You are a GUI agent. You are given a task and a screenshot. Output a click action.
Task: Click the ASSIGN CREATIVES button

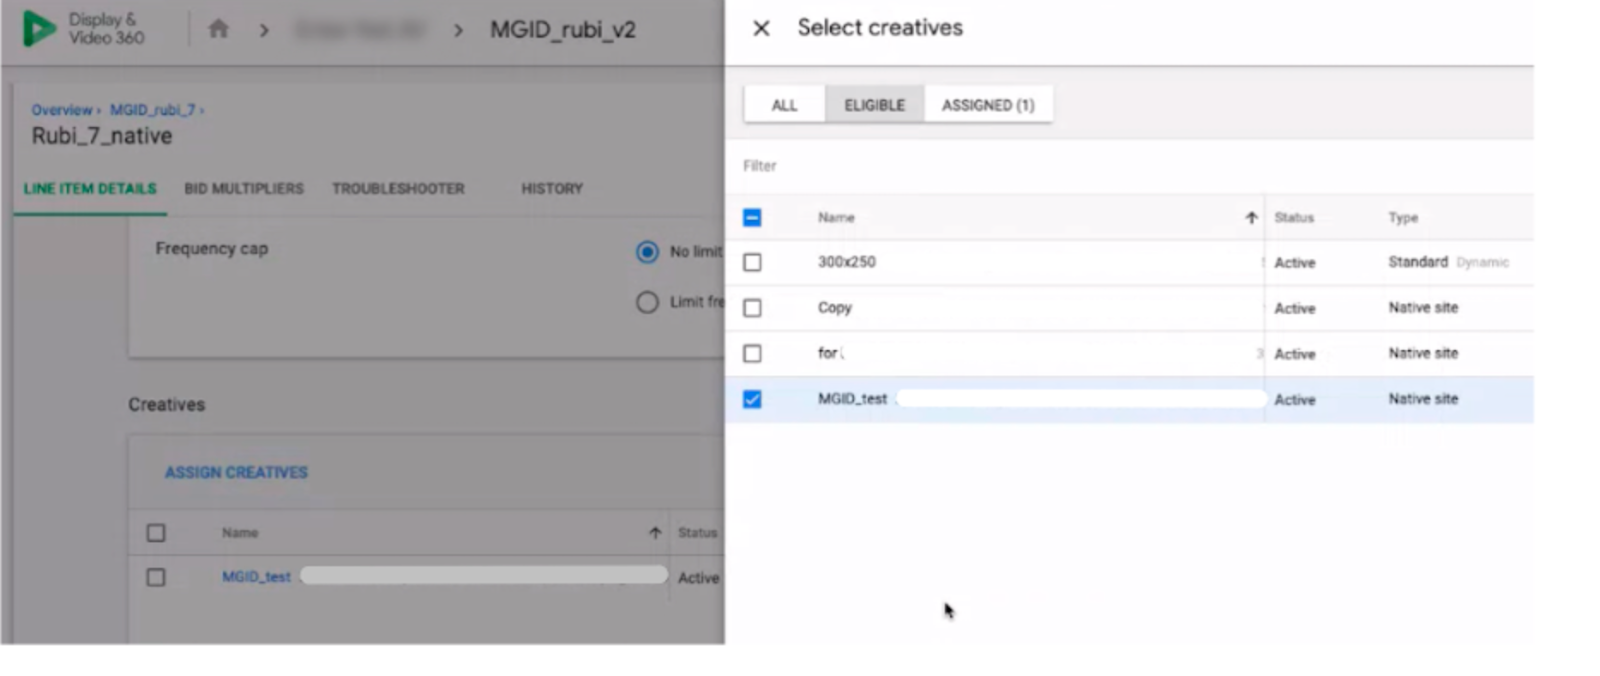236,472
